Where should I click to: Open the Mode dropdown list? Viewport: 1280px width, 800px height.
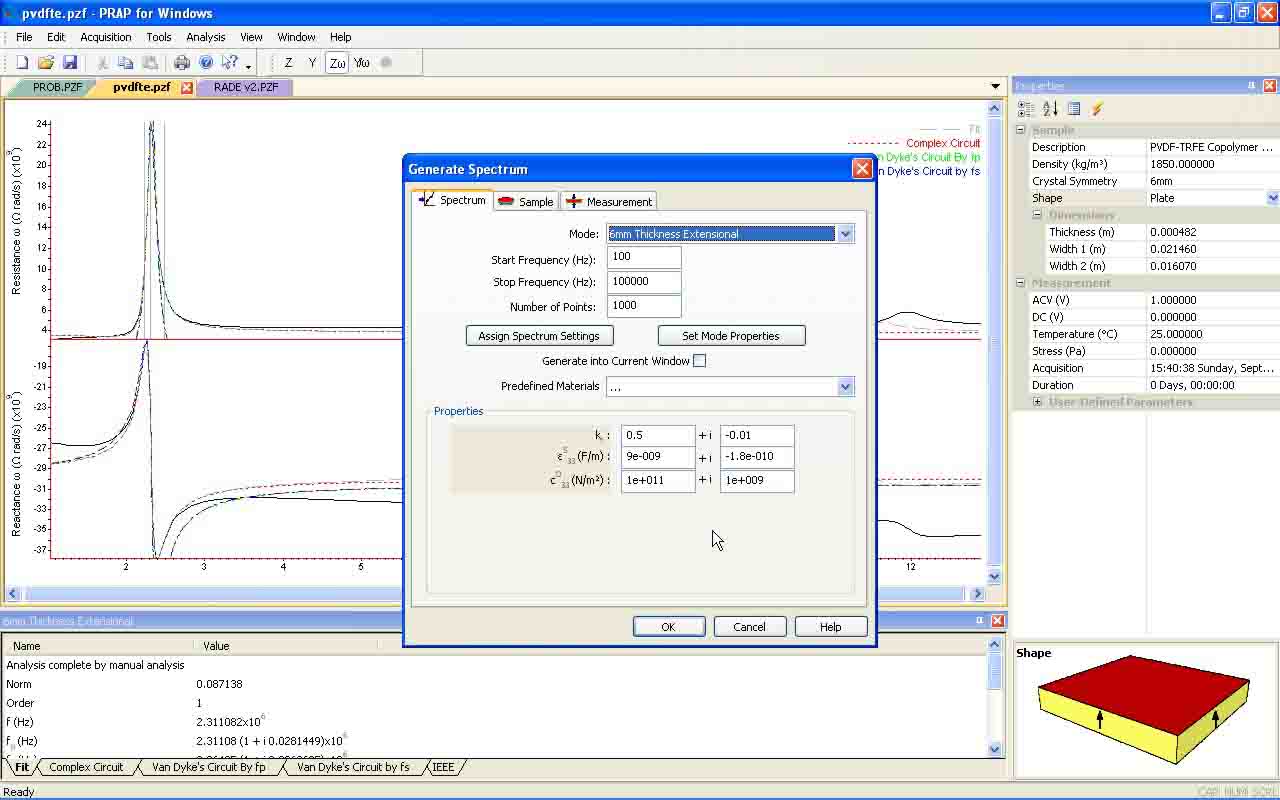click(x=845, y=234)
